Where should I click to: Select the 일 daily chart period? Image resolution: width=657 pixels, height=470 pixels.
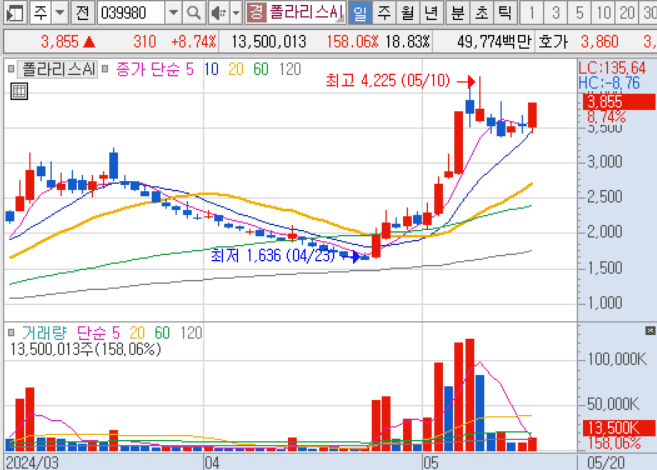click(360, 13)
